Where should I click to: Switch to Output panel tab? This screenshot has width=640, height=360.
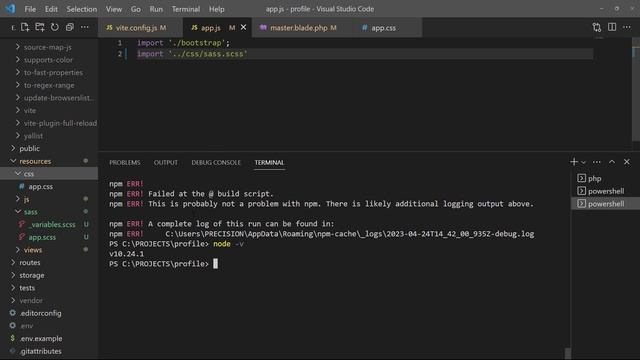click(x=166, y=162)
